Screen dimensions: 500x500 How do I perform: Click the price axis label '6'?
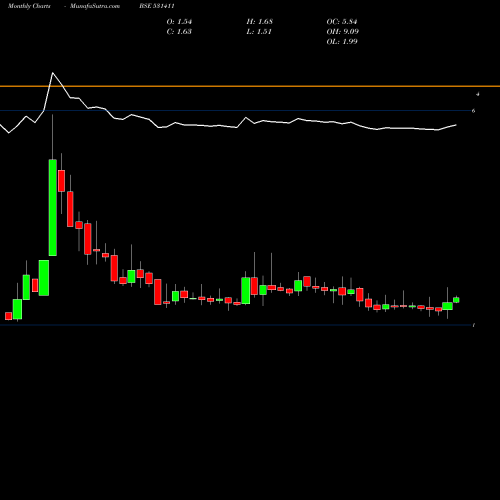pos(473,111)
